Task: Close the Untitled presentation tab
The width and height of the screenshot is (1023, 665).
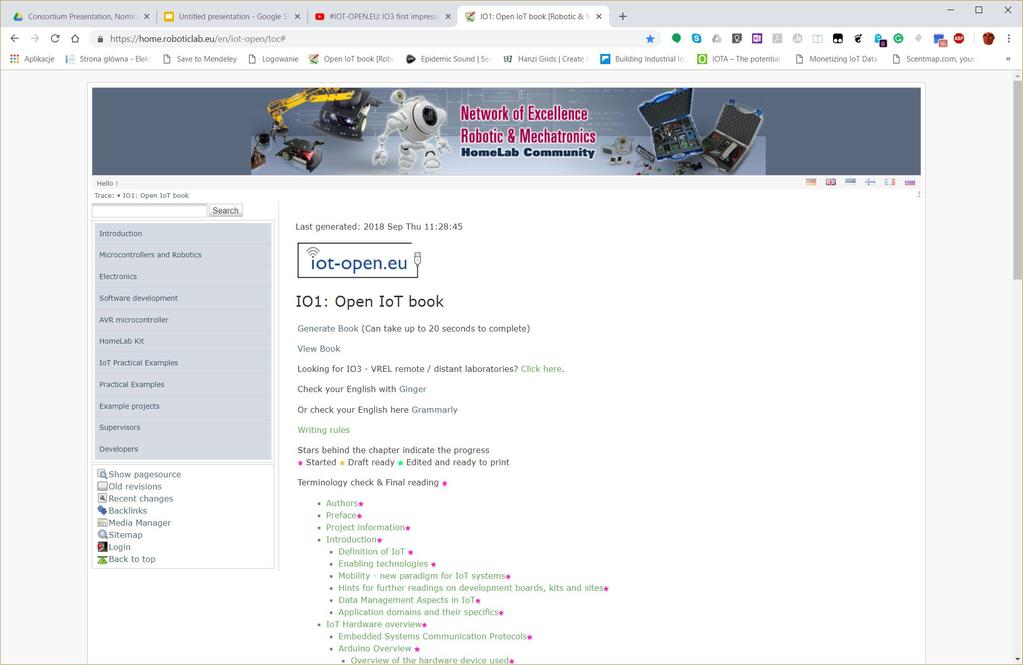Action: [298, 16]
